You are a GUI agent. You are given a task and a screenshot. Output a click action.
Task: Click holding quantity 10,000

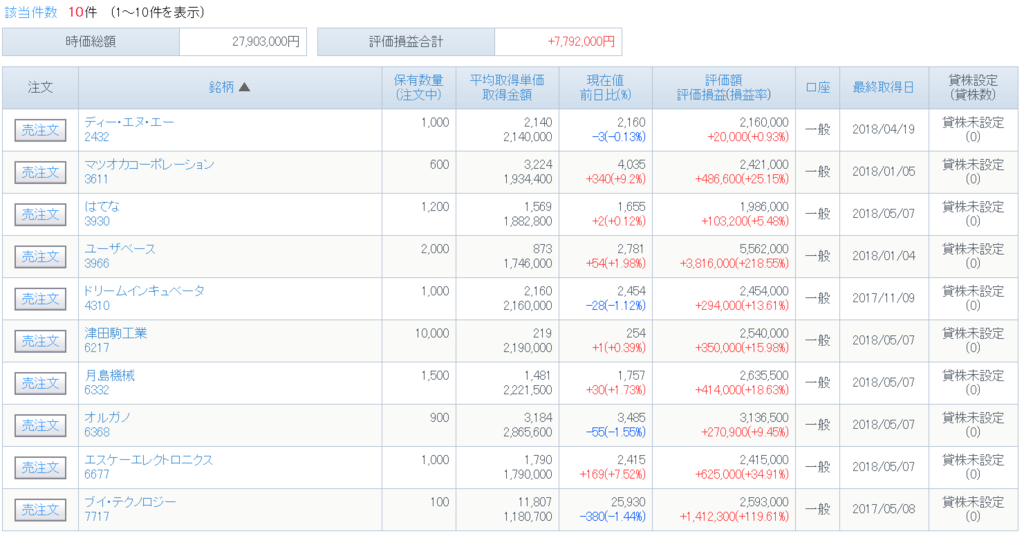(x=432, y=333)
